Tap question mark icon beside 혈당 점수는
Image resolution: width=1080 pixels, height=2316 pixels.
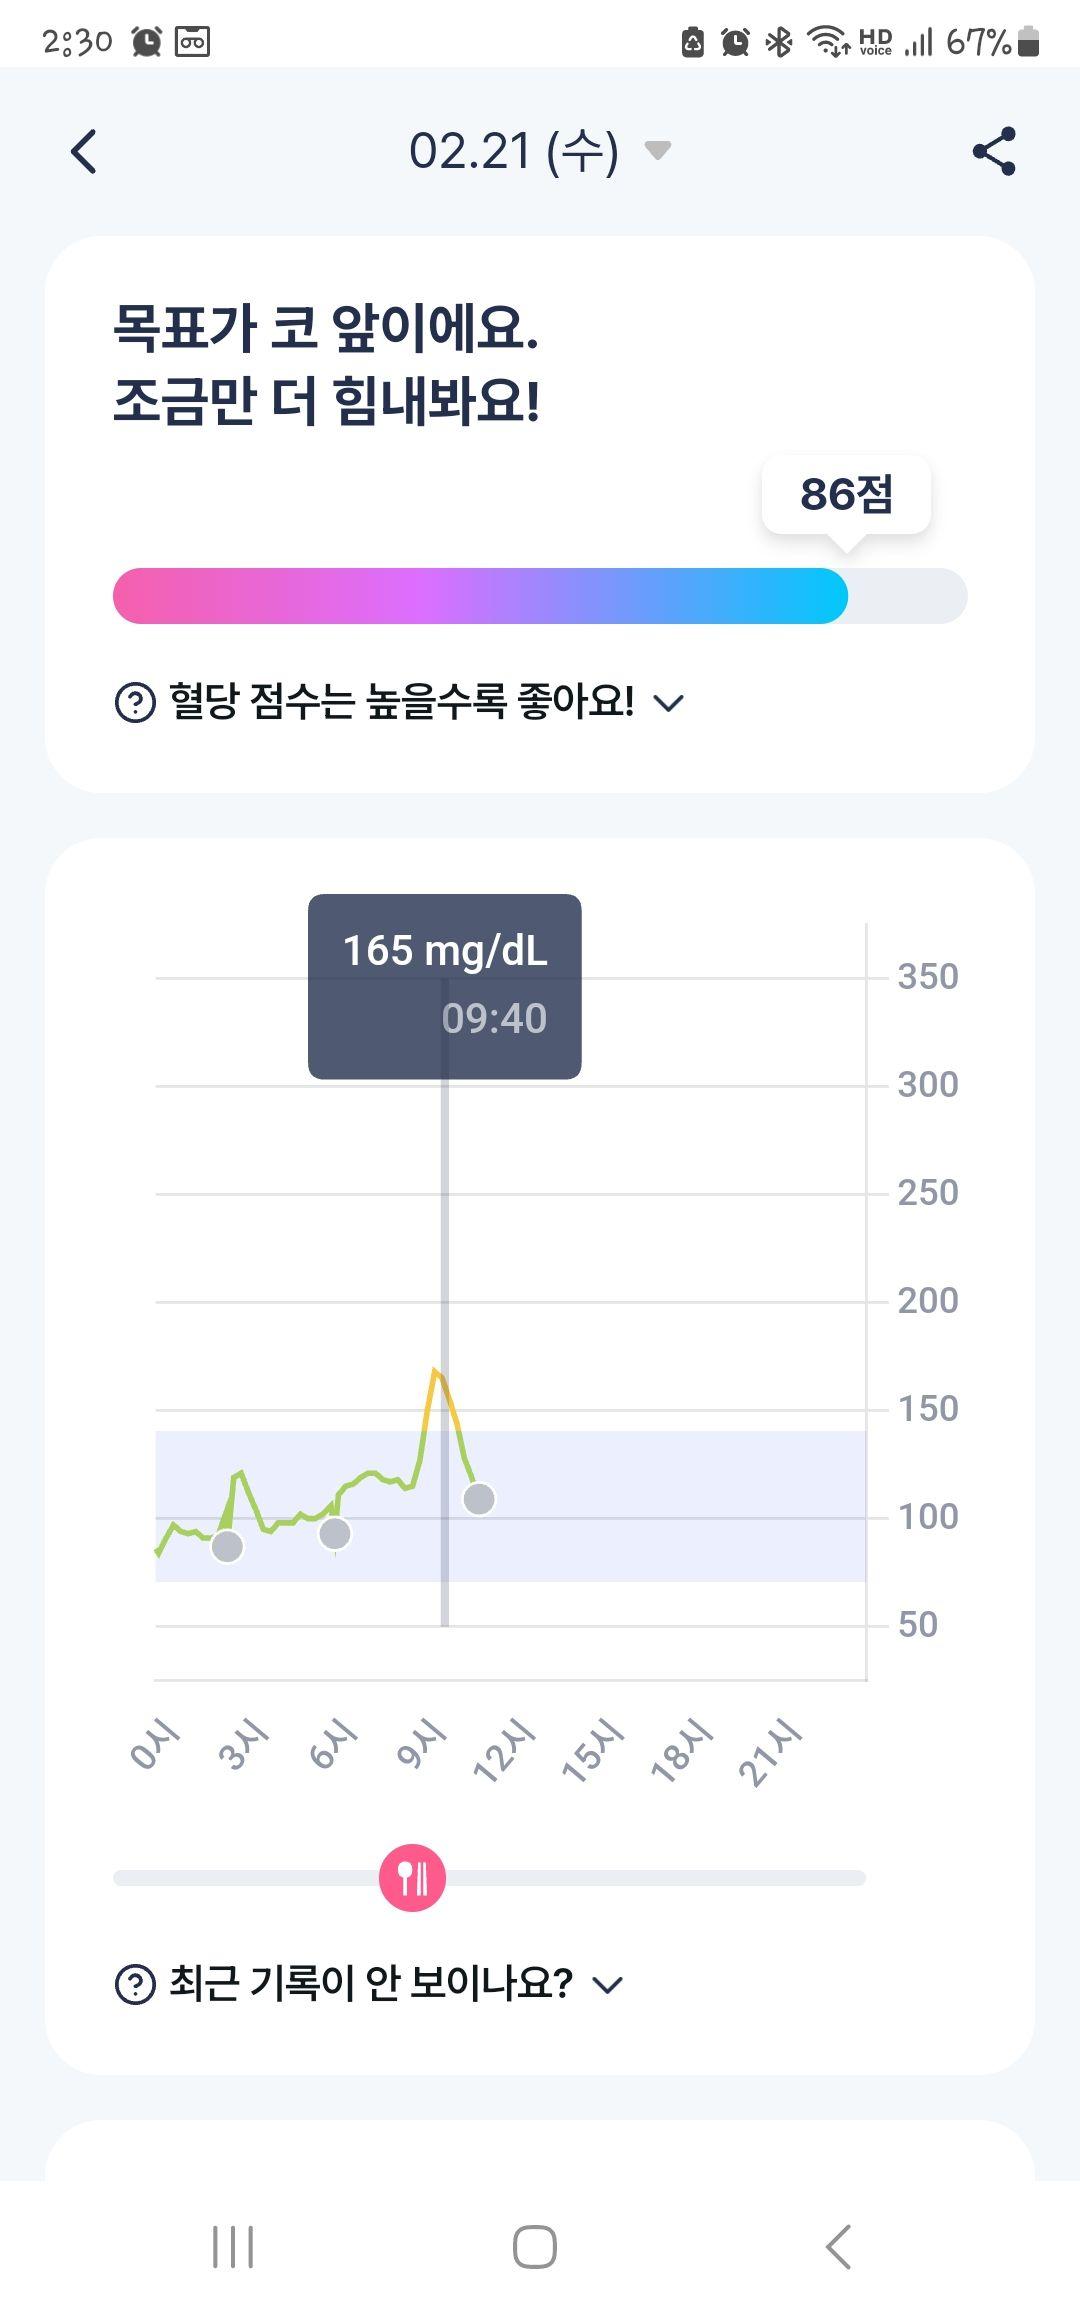point(135,702)
